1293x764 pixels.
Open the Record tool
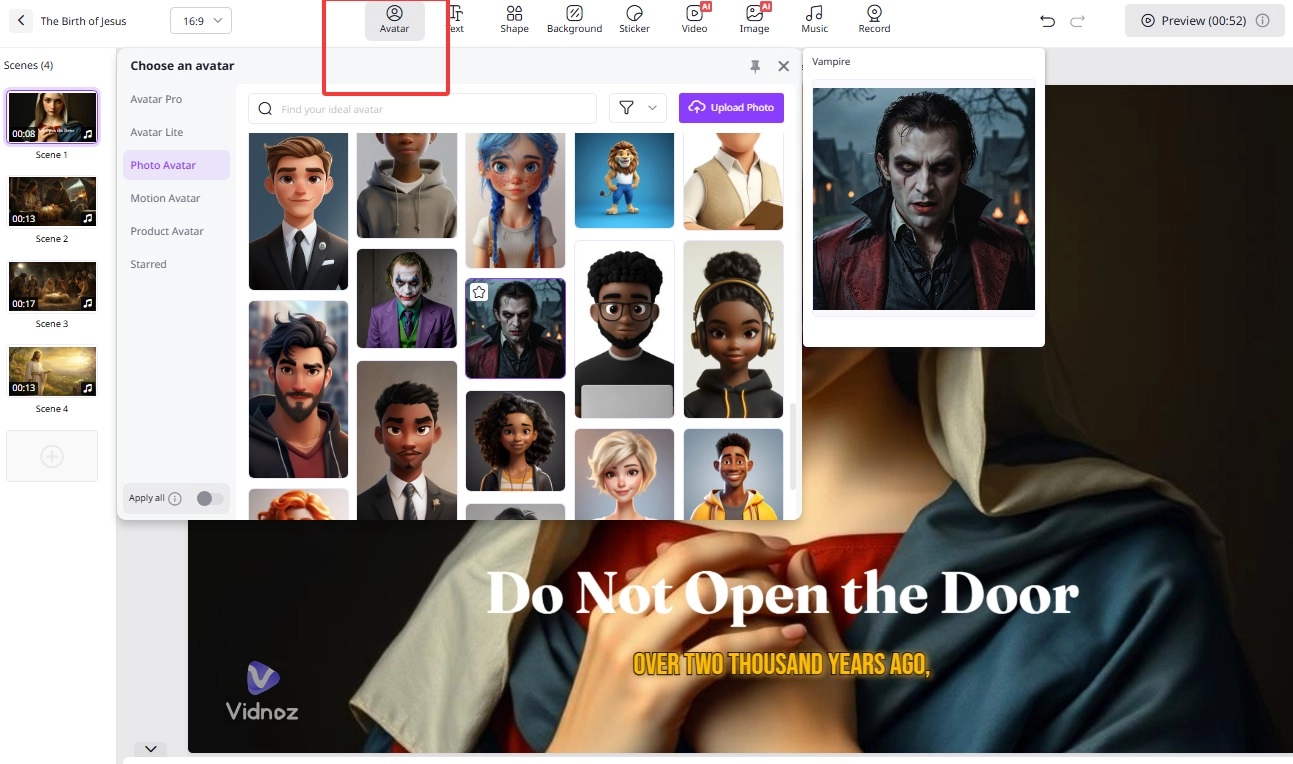tap(873, 18)
